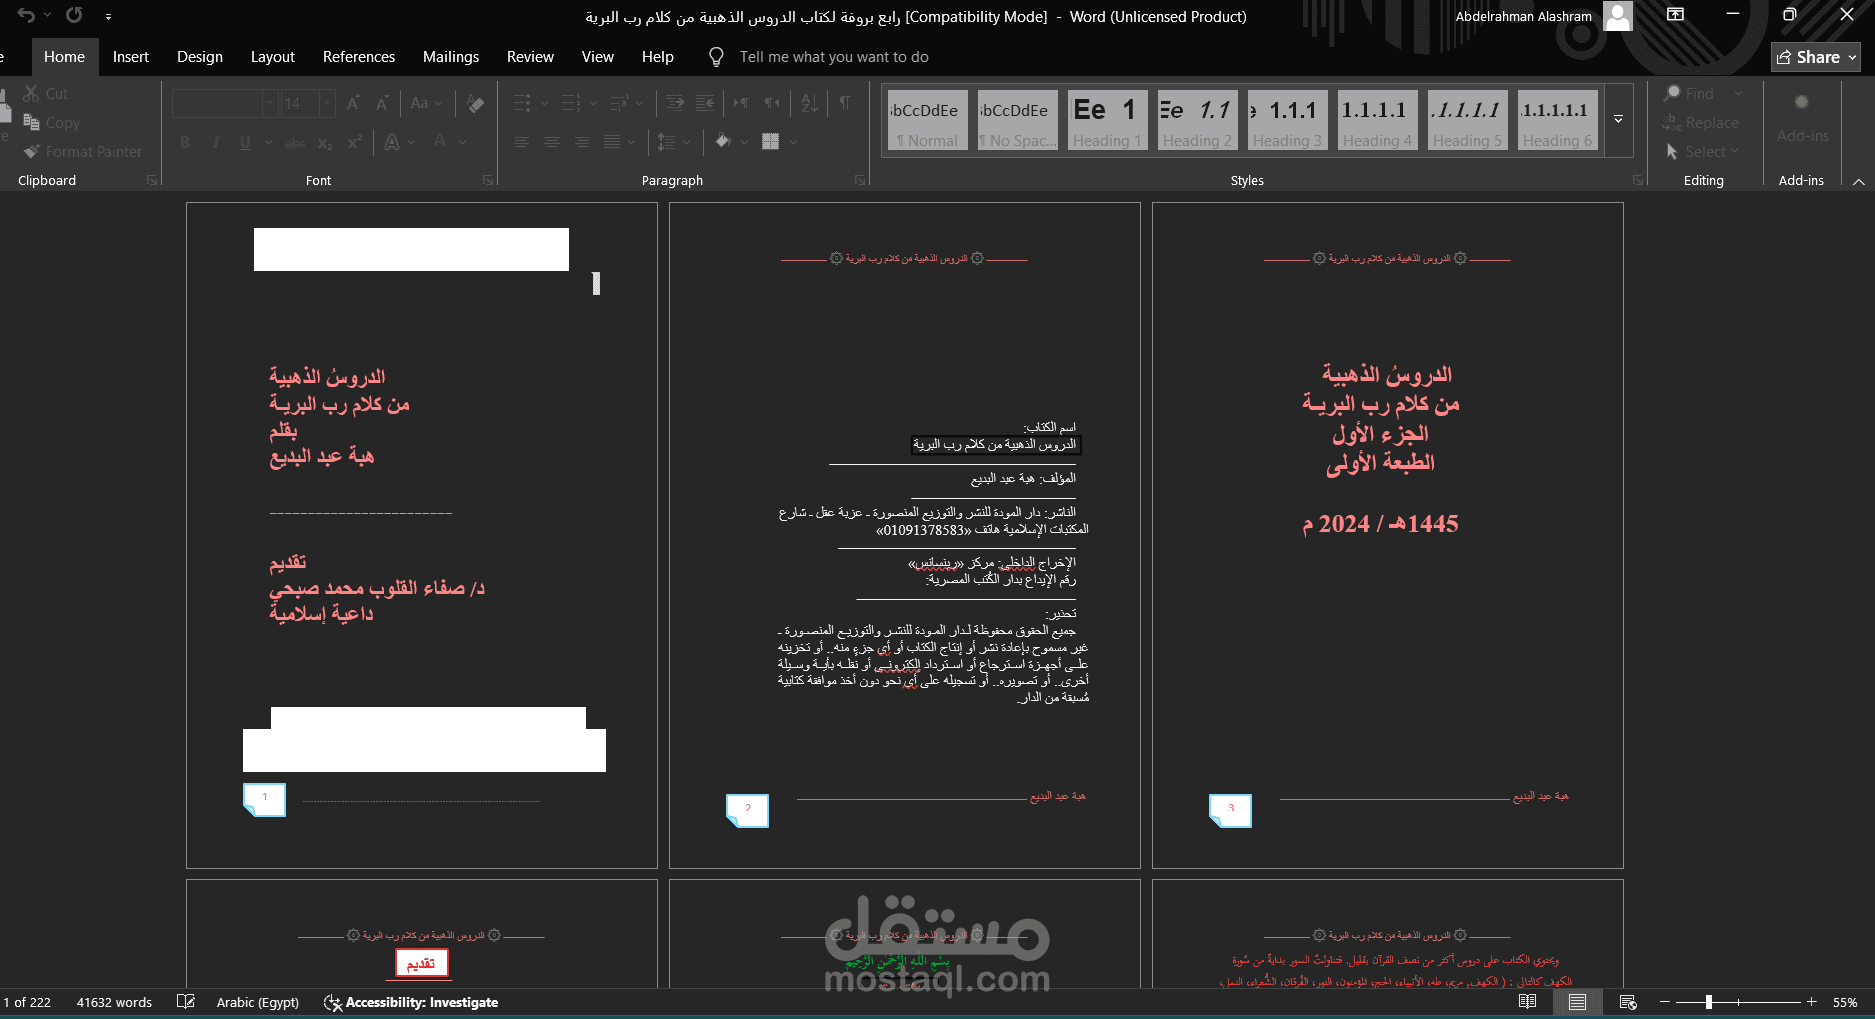Switch to the Layout tab
This screenshot has height=1019, width=1875.
click(273, 57)
